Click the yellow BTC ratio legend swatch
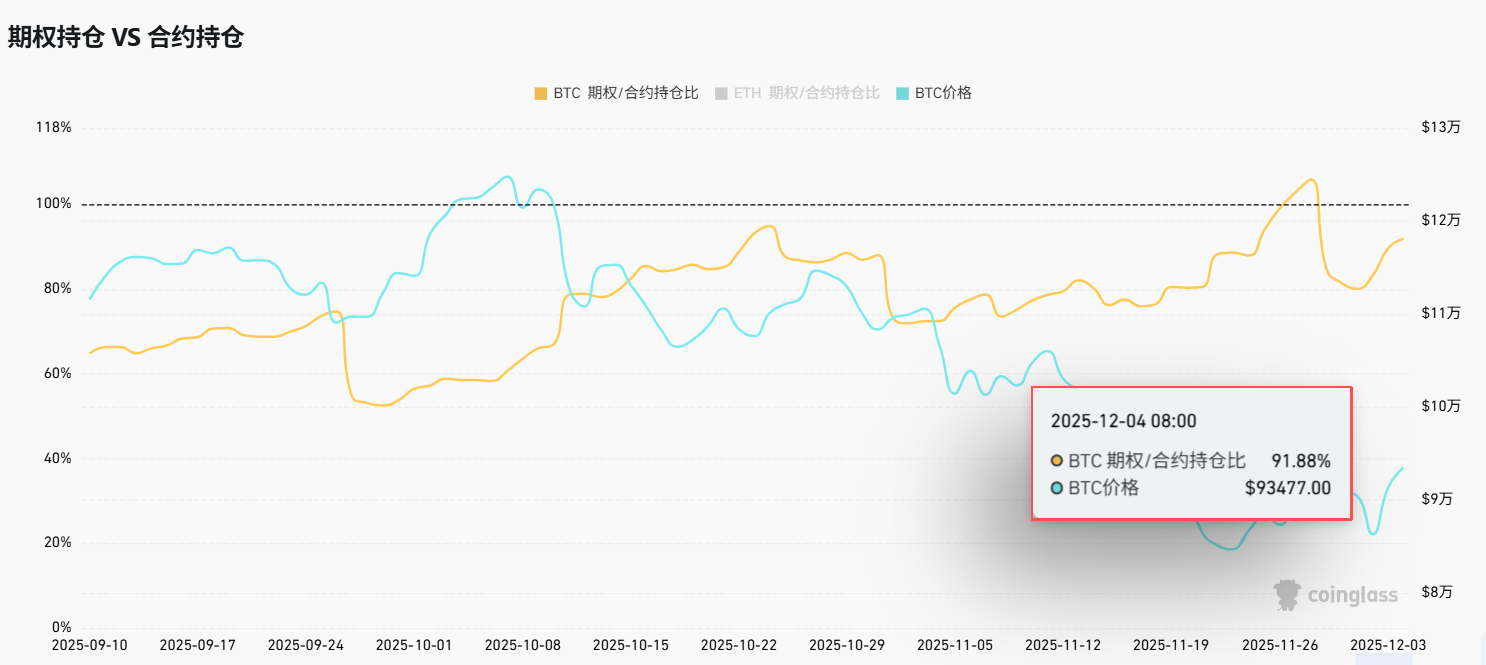Viewport: 1486px width, 665px height. (x=541, y=93)
